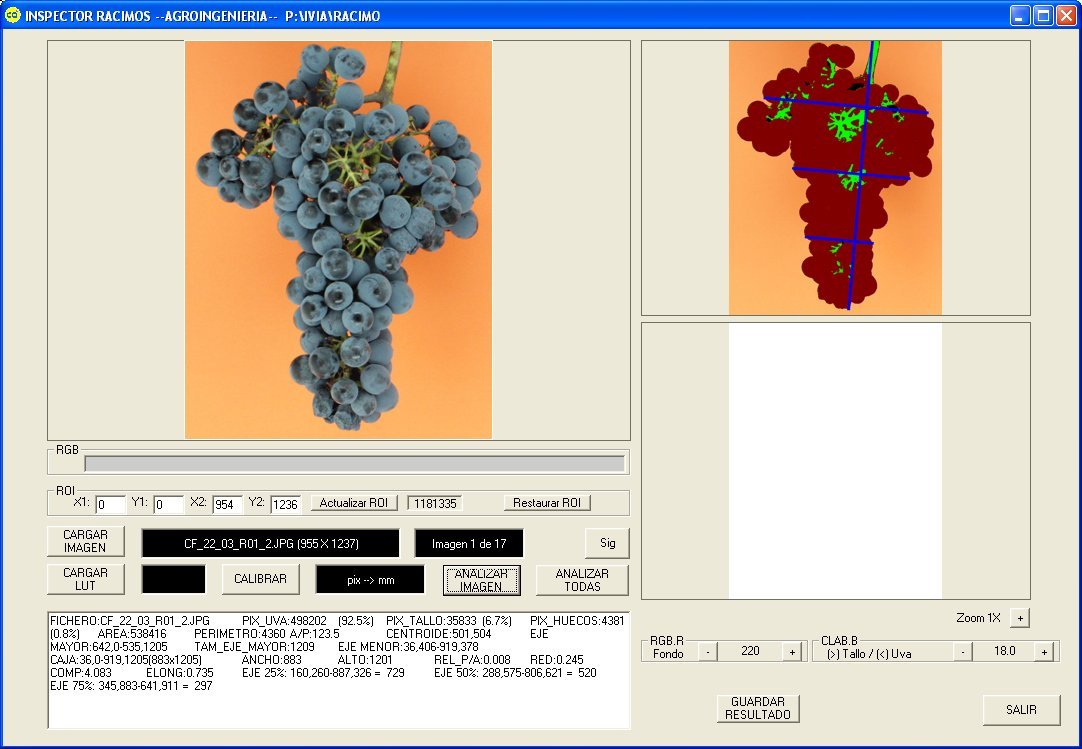The width and height of the screenshot is (1082, 749).
Task: Click the CALIBRAR button
Action: tap(260, 579)
